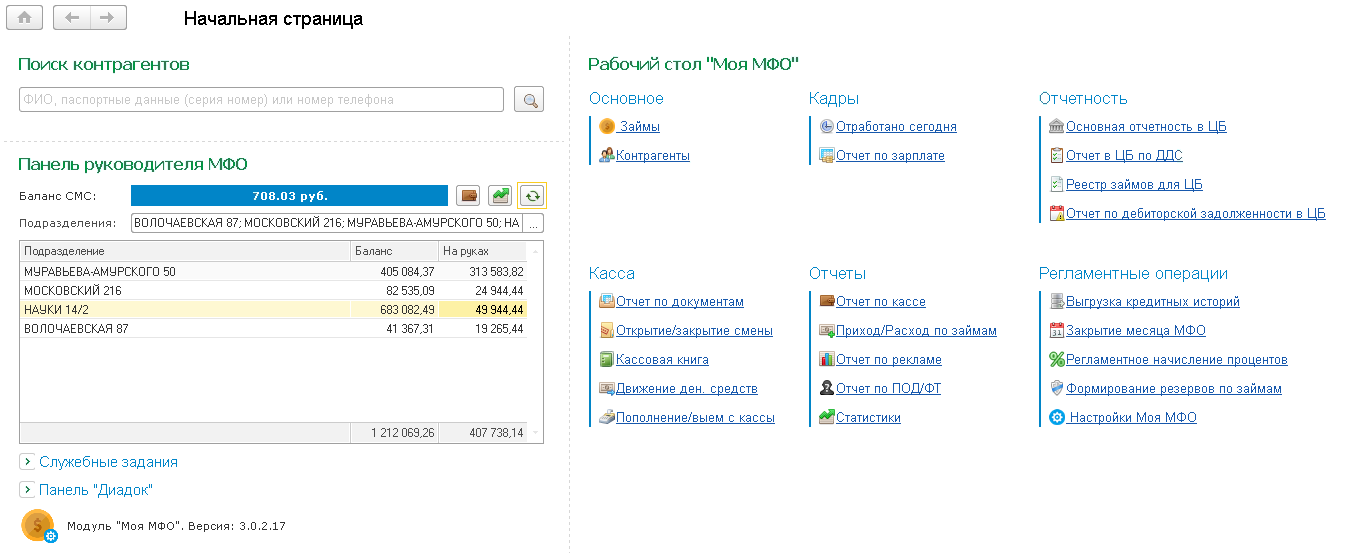Click the green book icon beside Кассовая книга
This screenshot has width=1355, height=553.
point(606,359)
